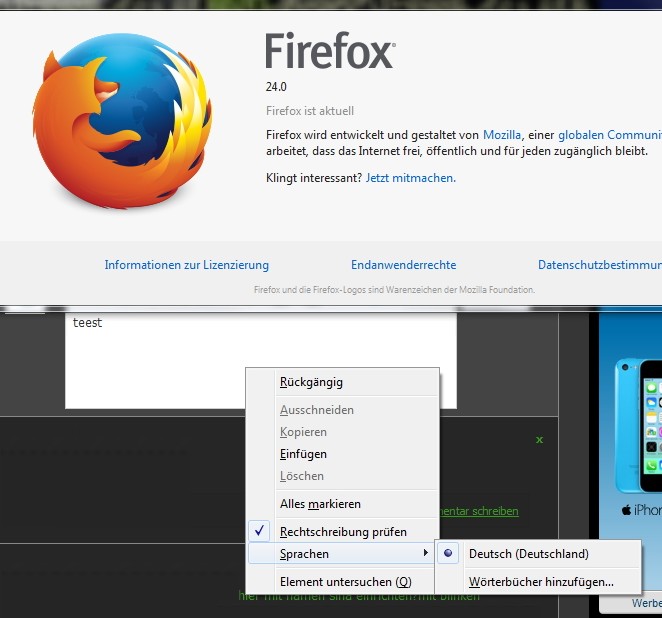Click 'Jetzt mitmachen.' link
Viewport: 662px width, 618px height.
point(410,178)
